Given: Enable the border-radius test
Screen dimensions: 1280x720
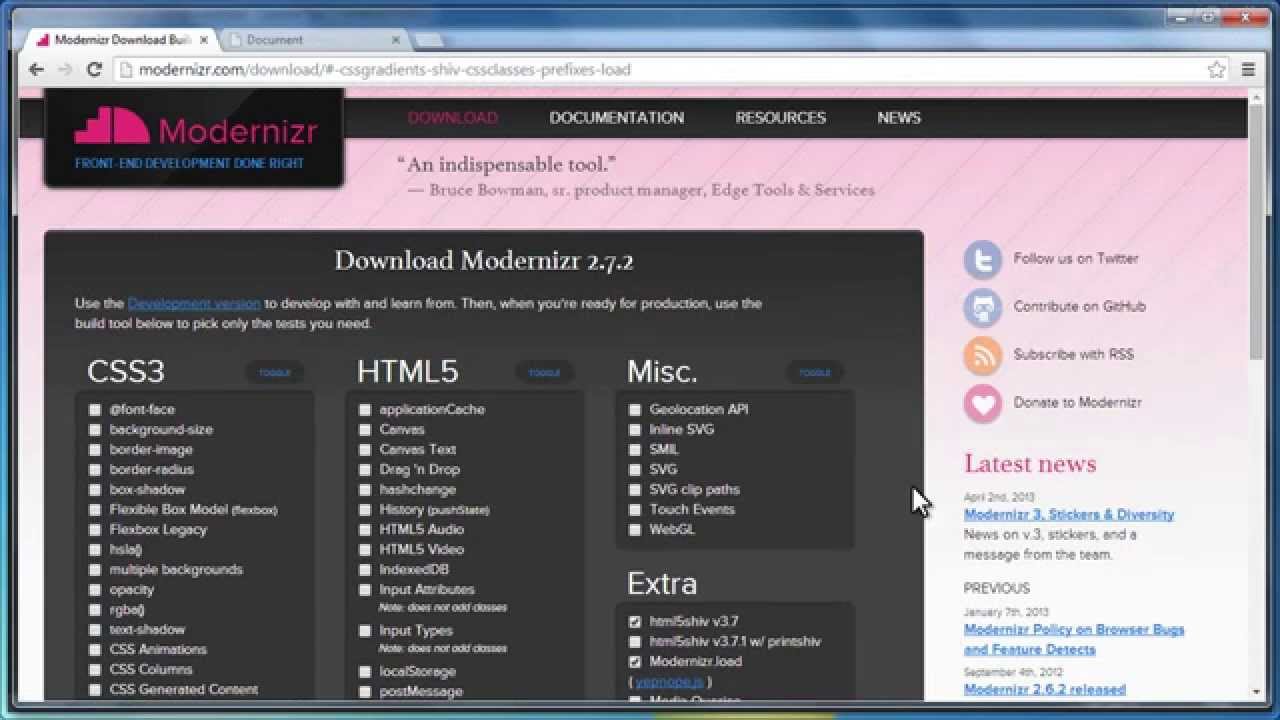Looking at the screenshot, I should point(95,470).
